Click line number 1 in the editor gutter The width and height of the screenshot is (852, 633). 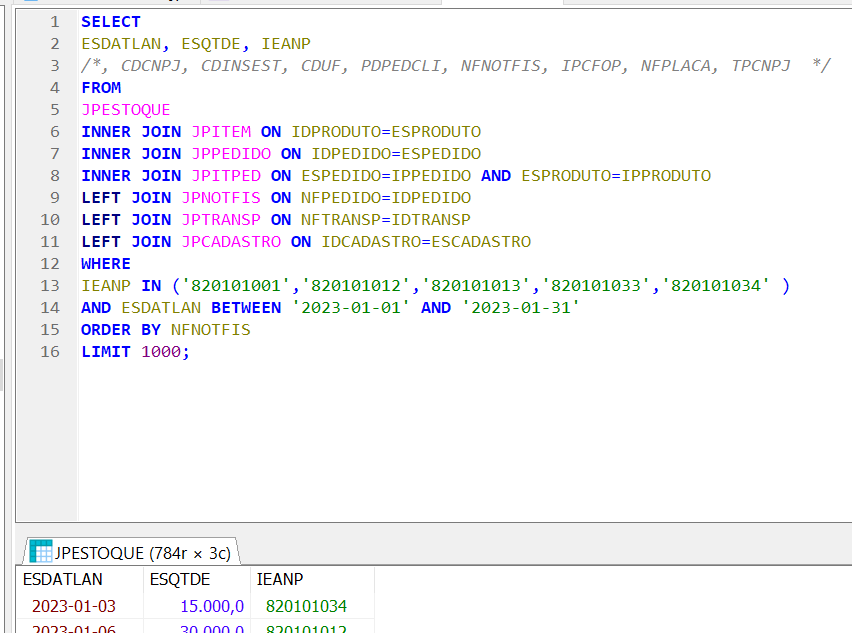point(54,22)
